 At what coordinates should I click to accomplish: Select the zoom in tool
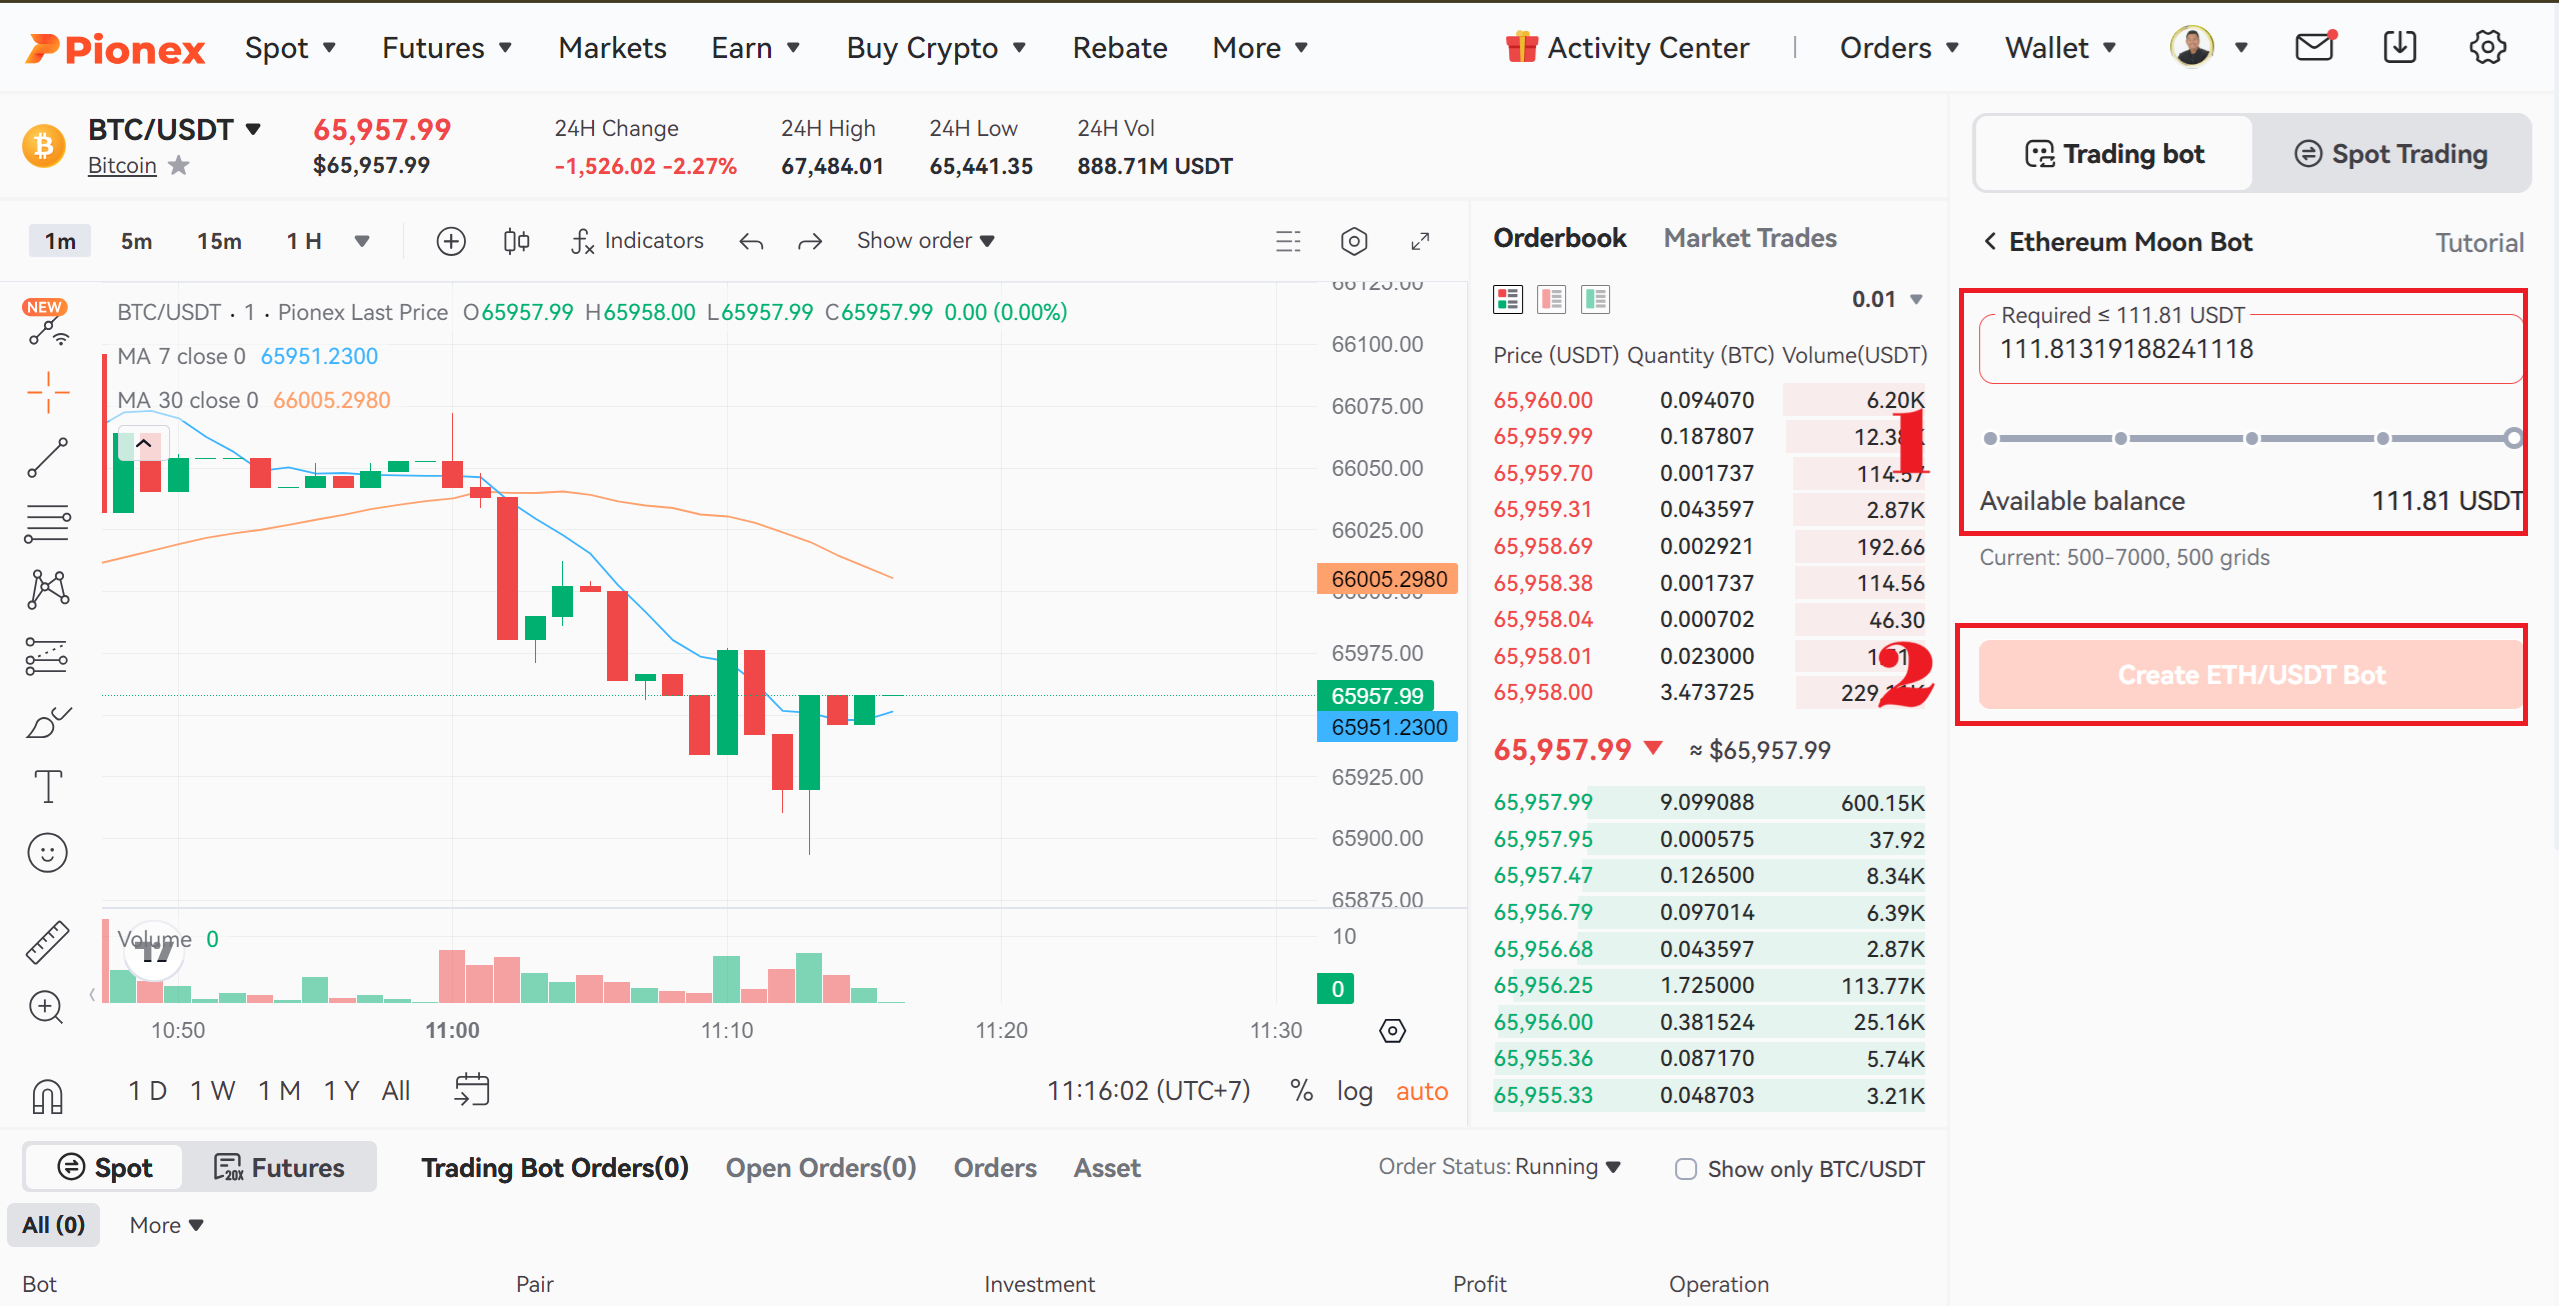(48, 1007)
